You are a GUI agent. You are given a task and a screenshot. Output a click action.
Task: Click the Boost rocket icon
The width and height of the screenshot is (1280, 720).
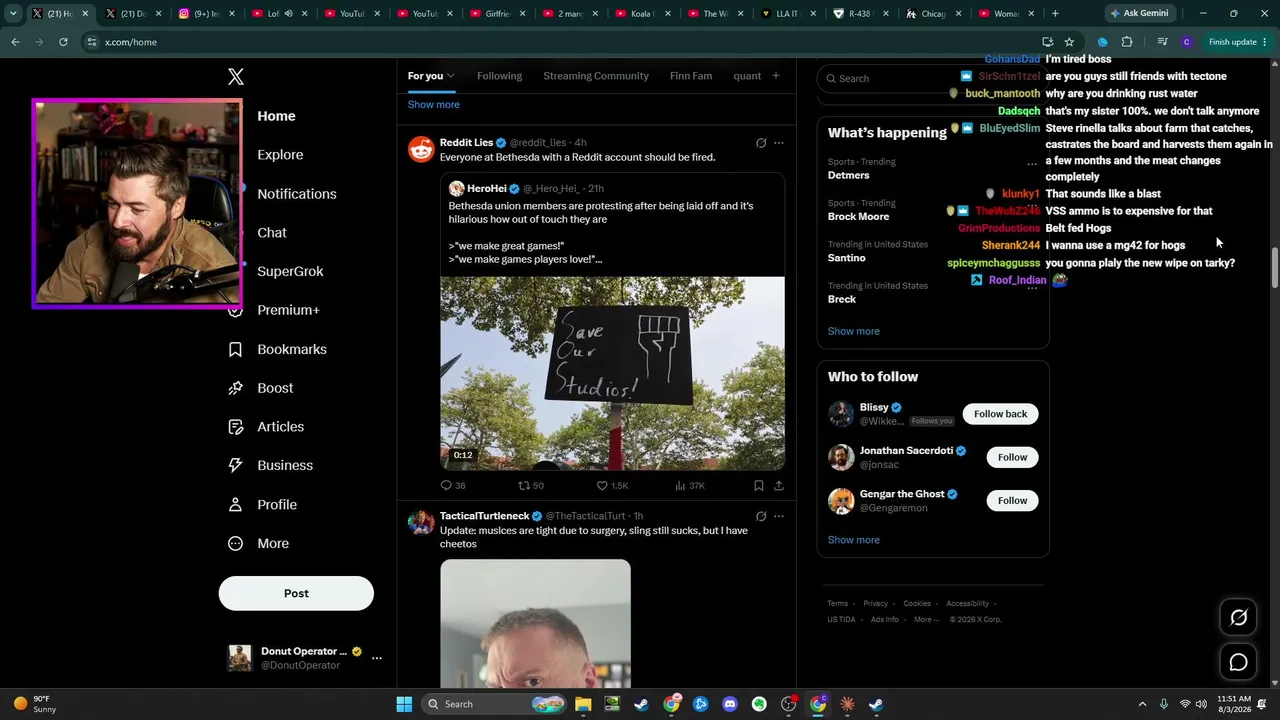(235, 388)
